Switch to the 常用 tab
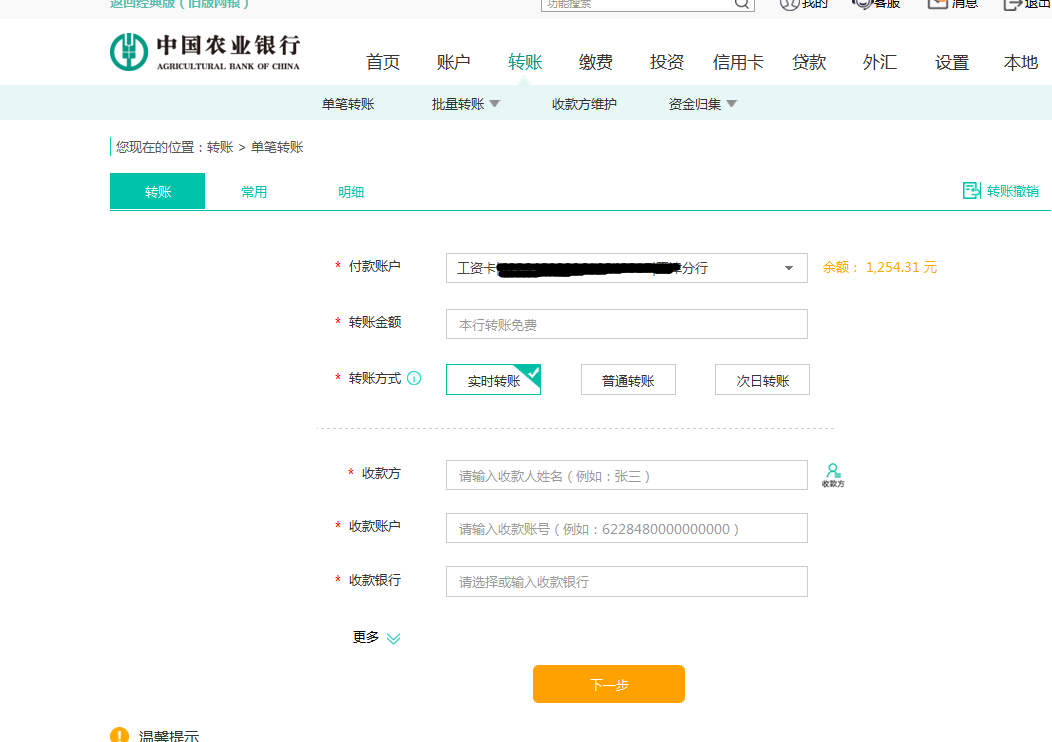Viewport: 1052px width, 742px height. click(x=254, y=190)
